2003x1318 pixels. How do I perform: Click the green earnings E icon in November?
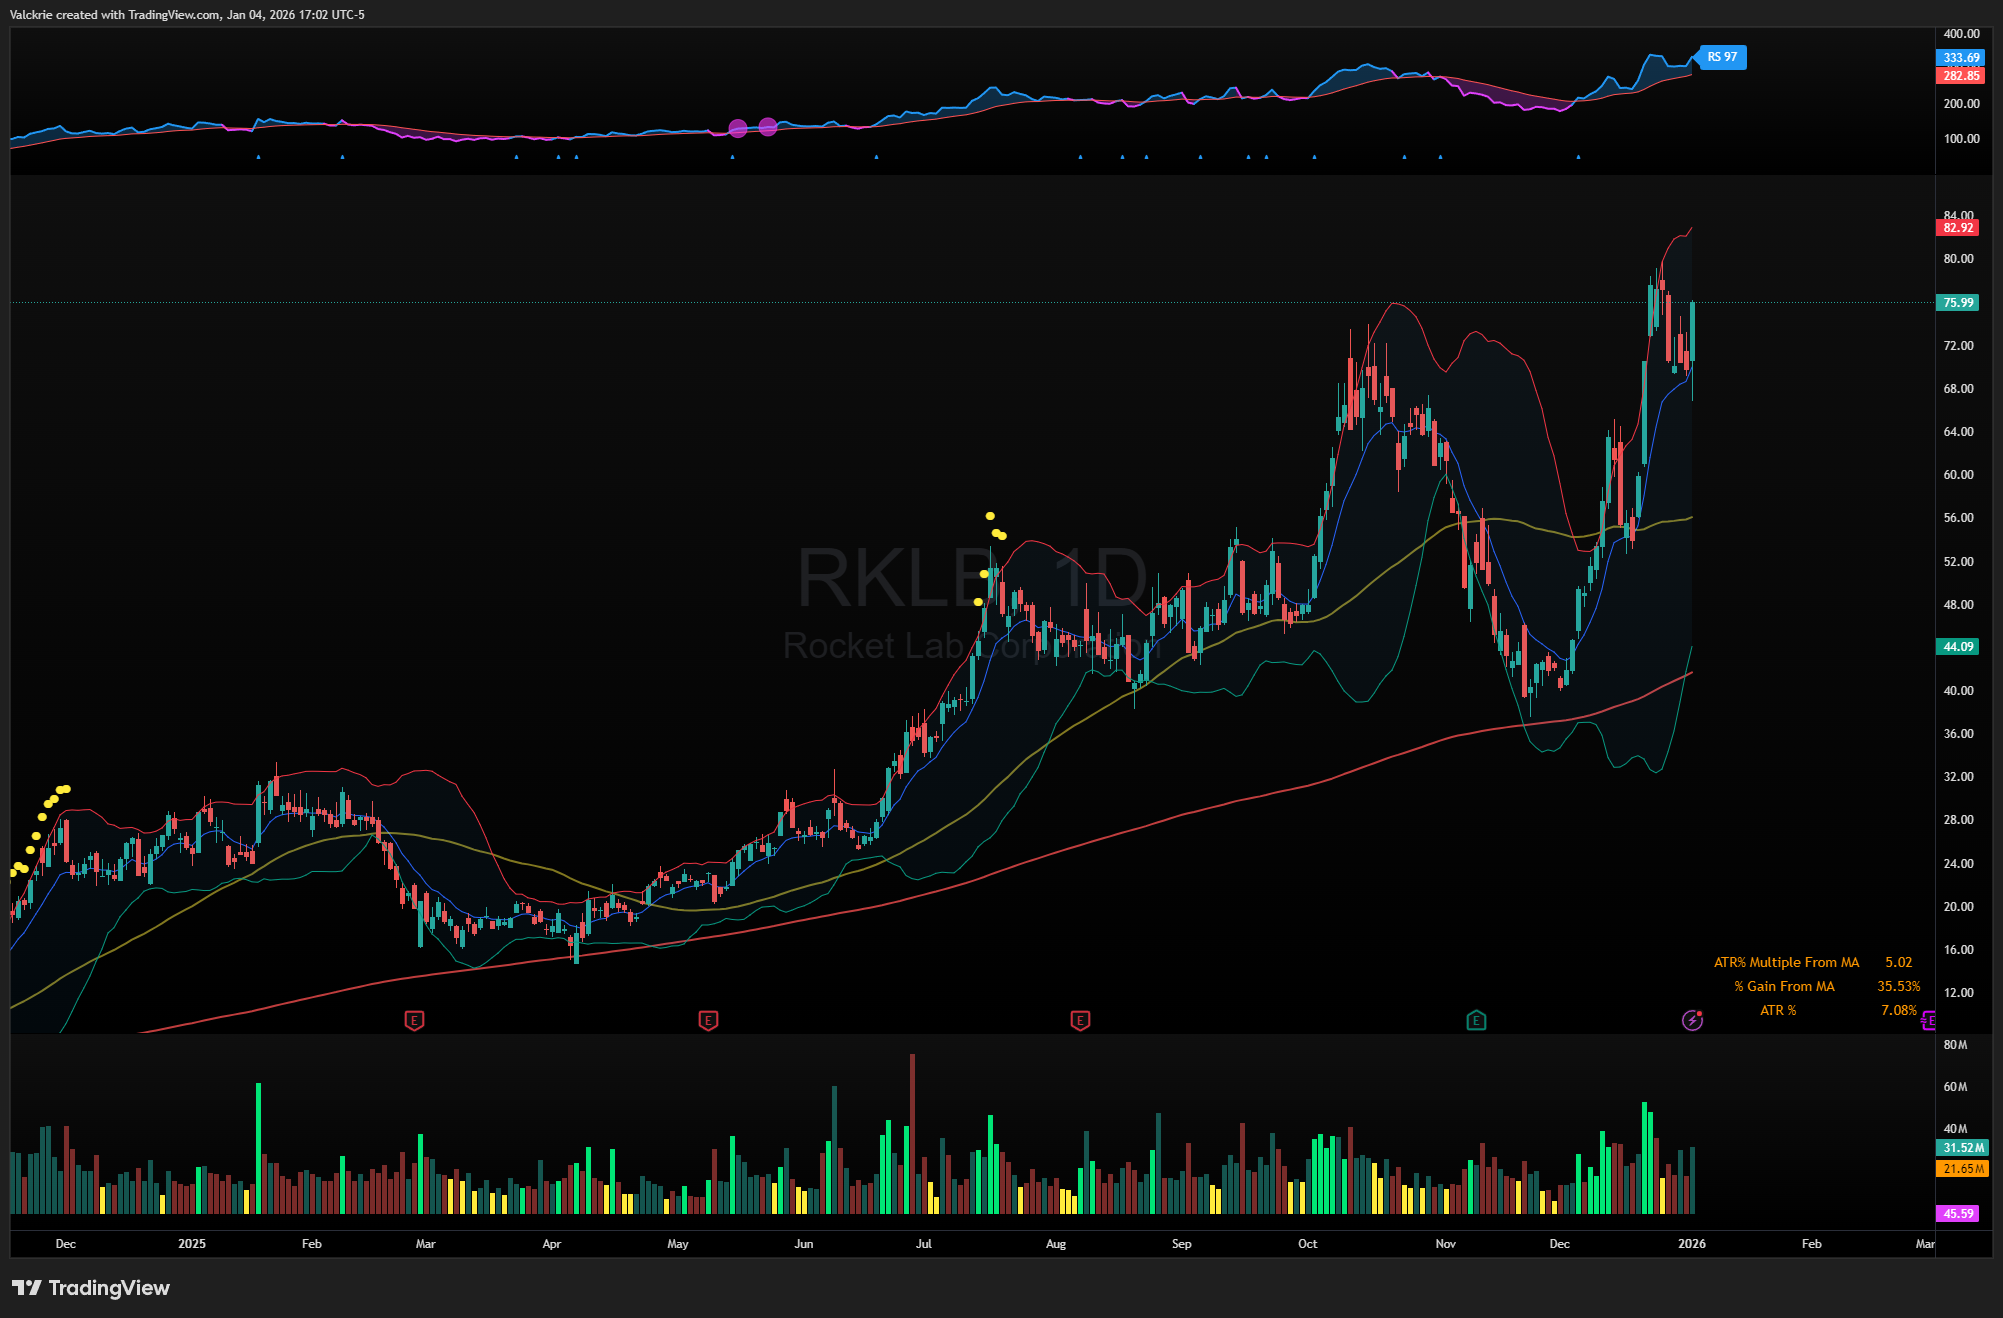tap(1476, 1020)
